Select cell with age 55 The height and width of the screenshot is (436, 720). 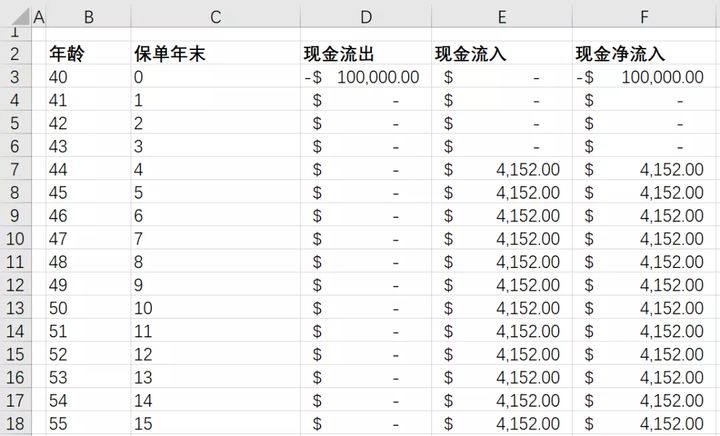pos(59,423)
